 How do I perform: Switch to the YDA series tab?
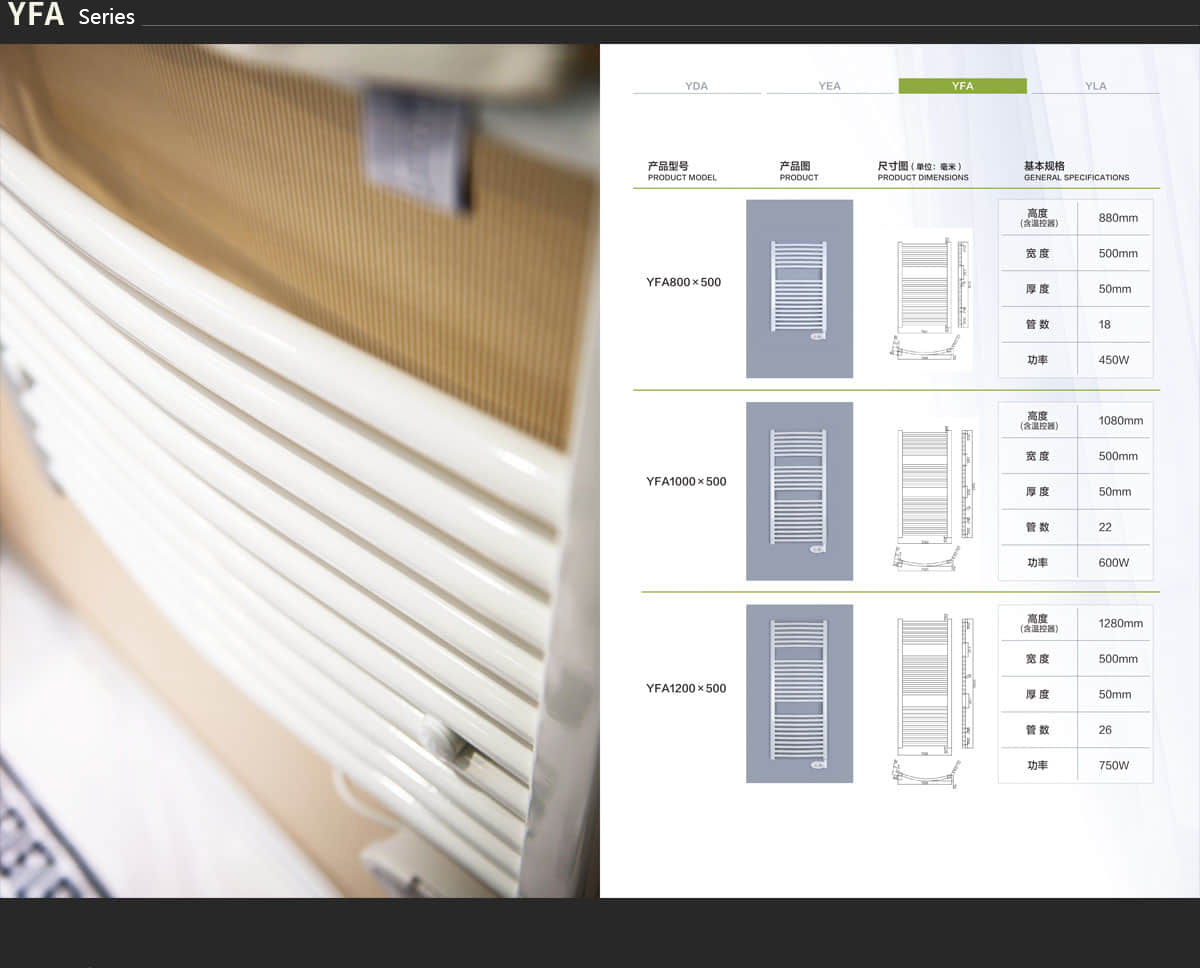click(x=696, y=86)
